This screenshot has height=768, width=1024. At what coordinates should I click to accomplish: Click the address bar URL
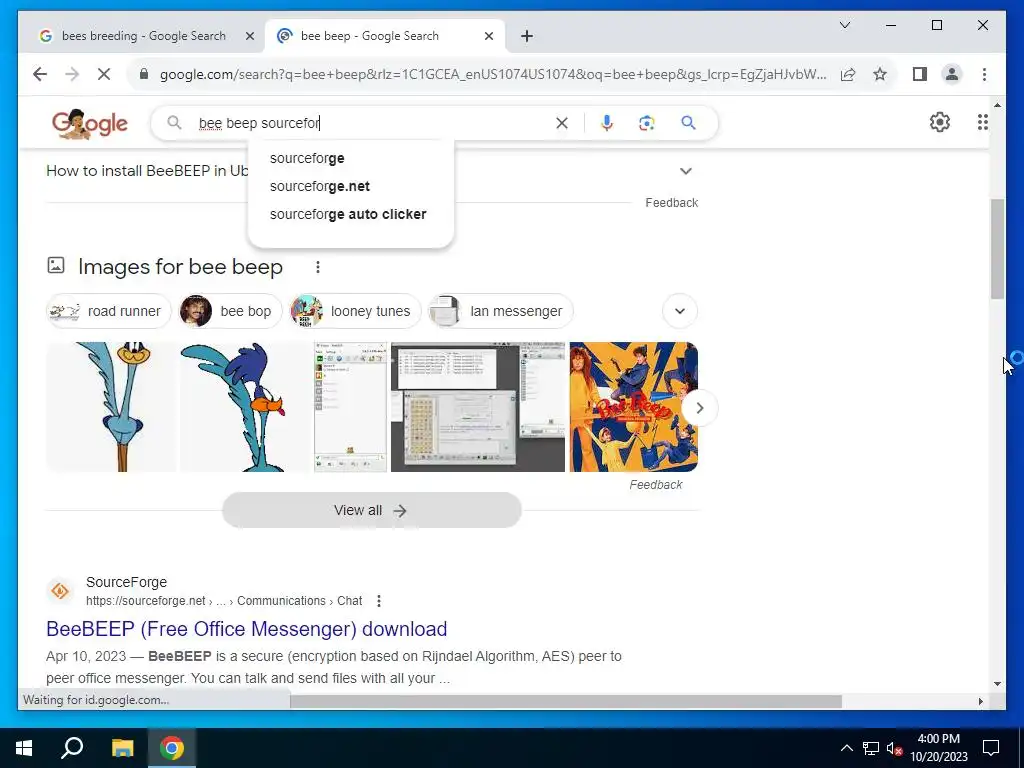click(x=493, y=74)
